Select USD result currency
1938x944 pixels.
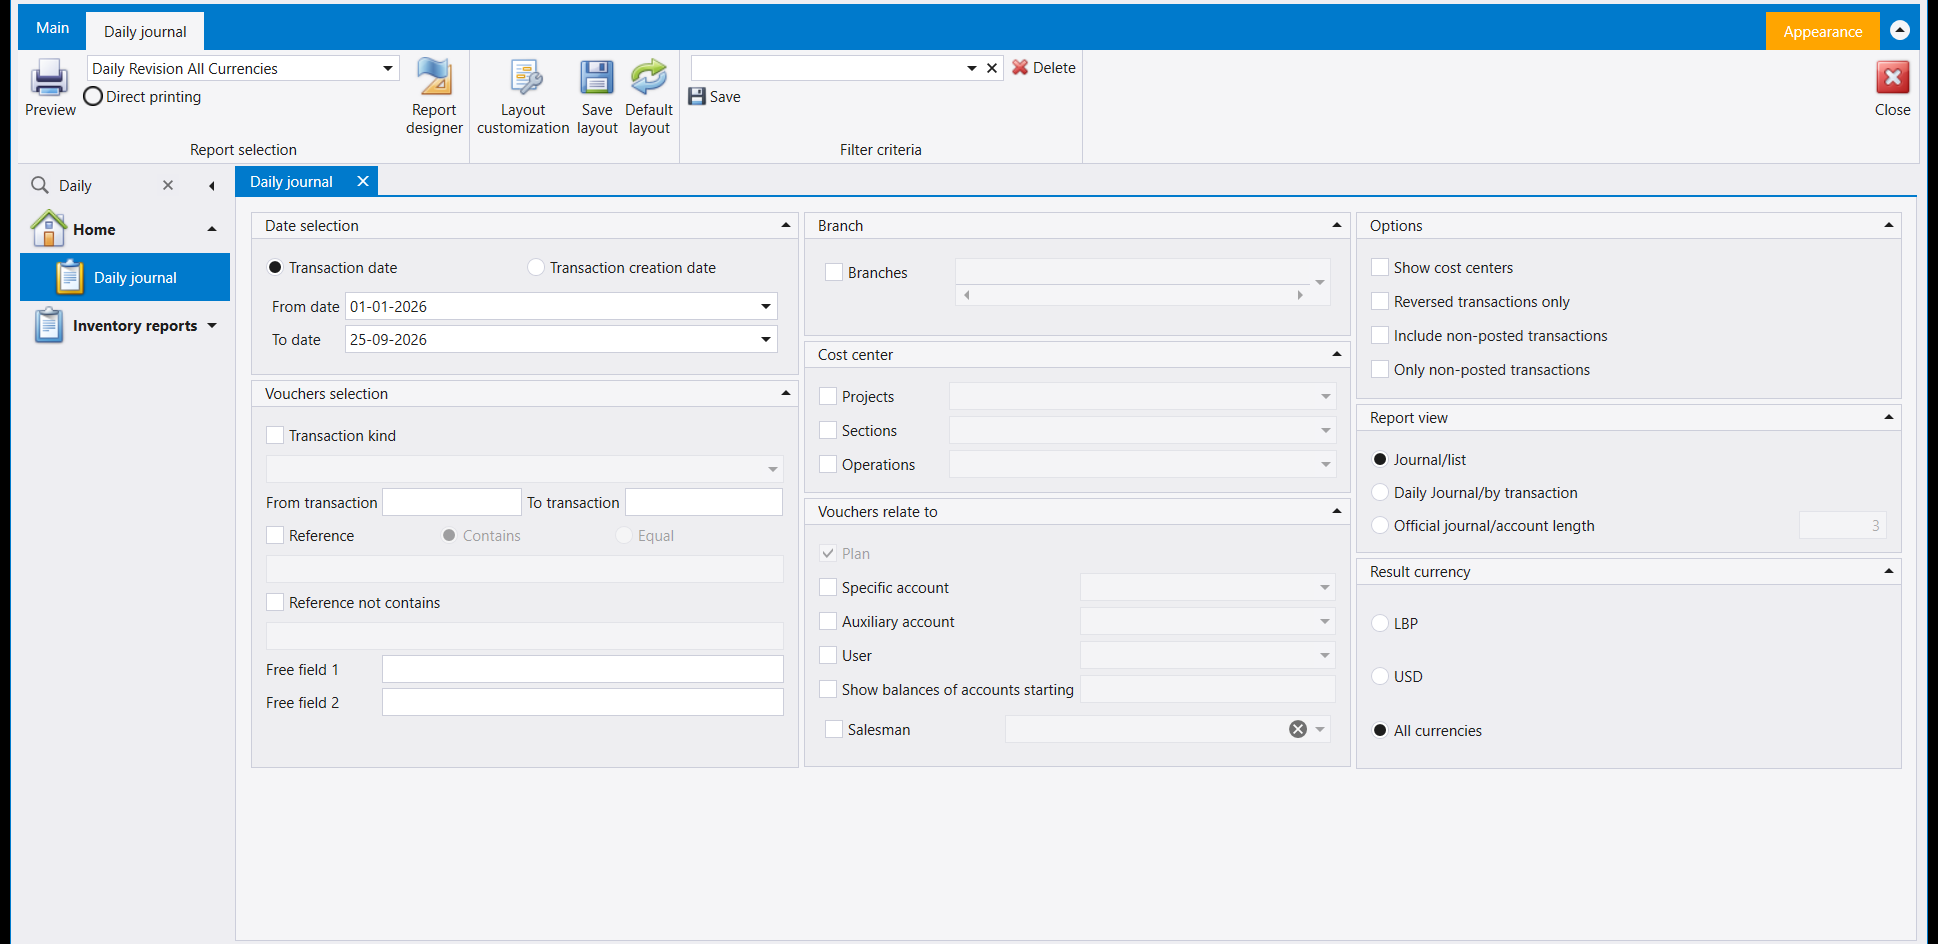pyautogui.click(x=1380, y=676)
